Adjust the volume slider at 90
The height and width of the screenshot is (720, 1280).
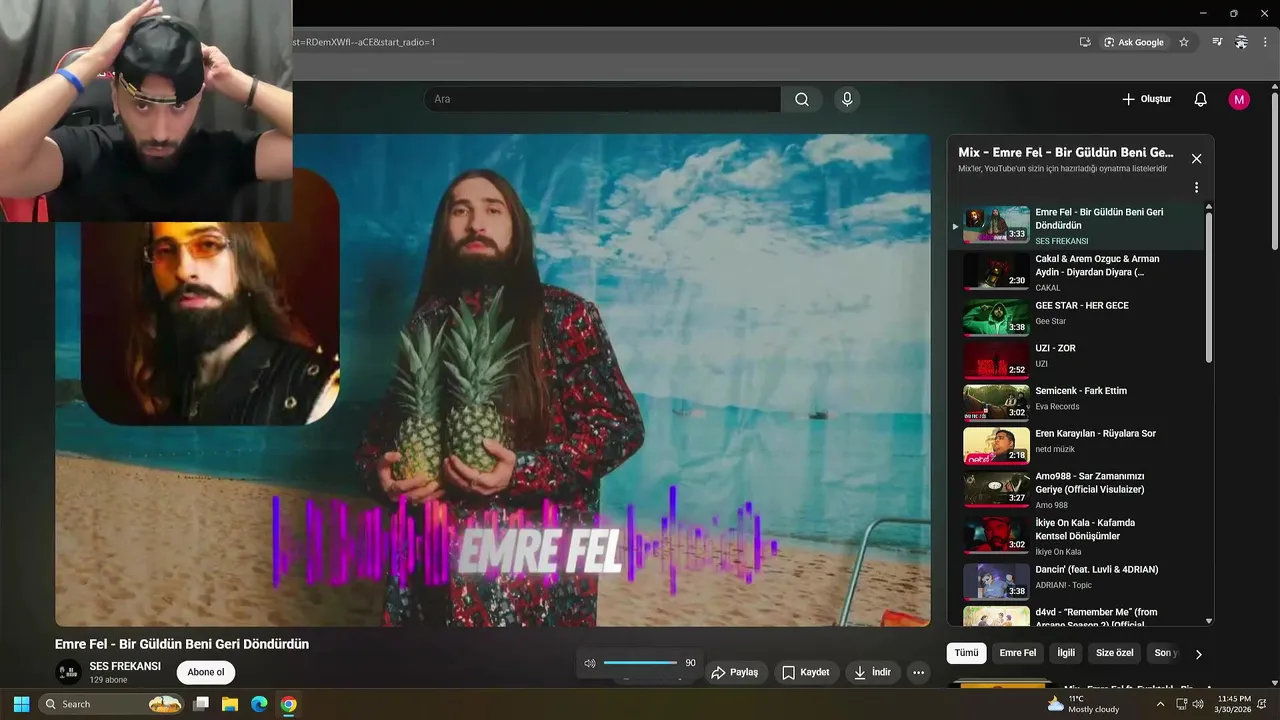pyautogui.click(x=641, y=663)
